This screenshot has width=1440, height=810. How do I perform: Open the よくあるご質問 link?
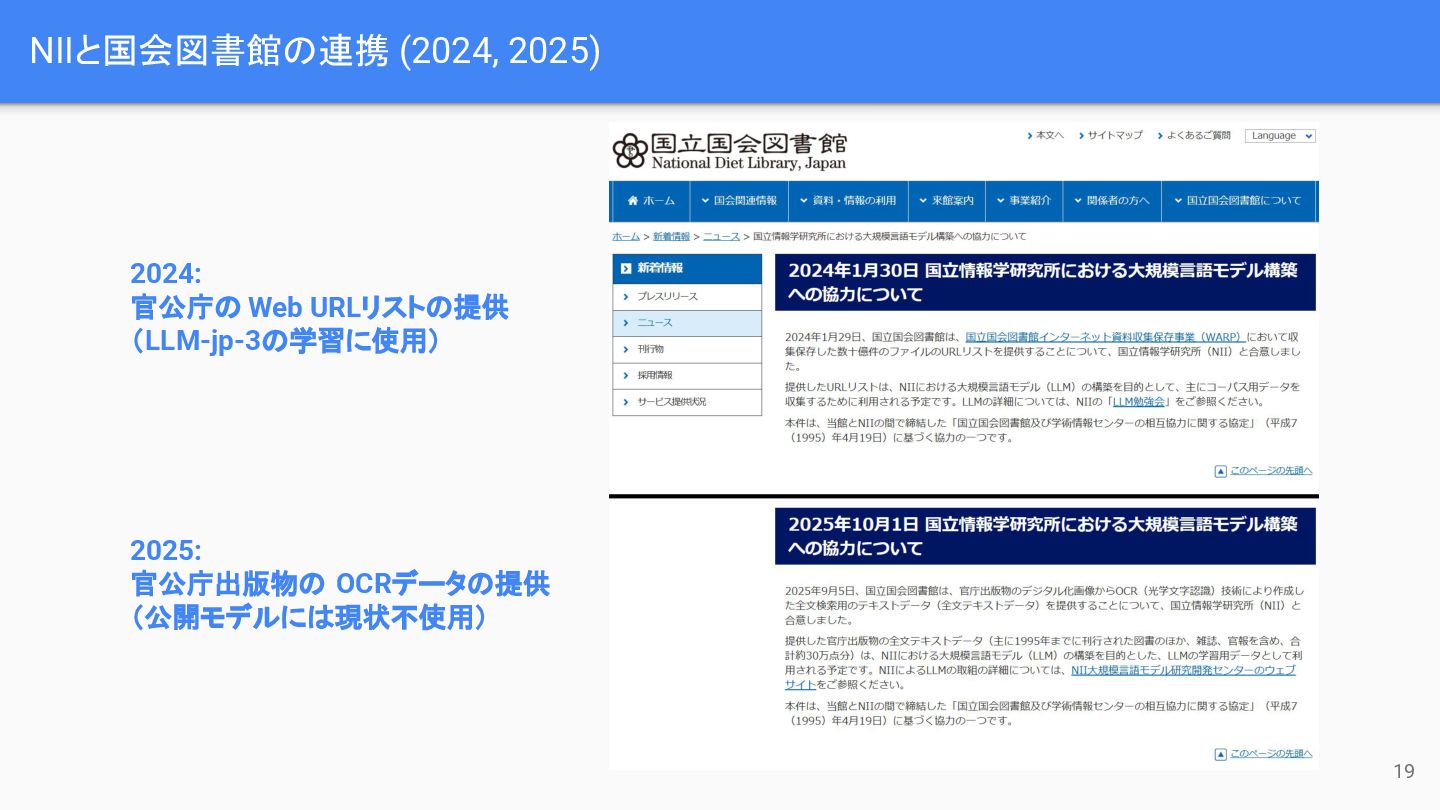1194,136
